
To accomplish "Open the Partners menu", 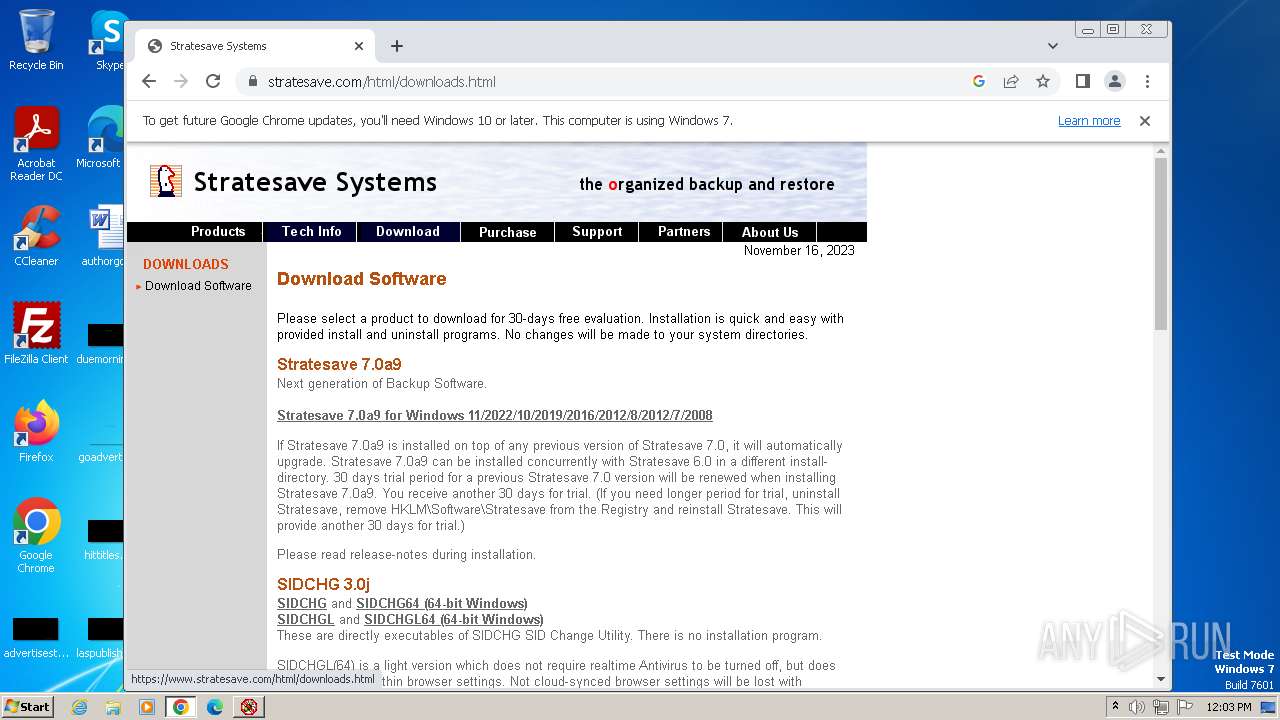I will pyautogui.click(x=684, y=231).
